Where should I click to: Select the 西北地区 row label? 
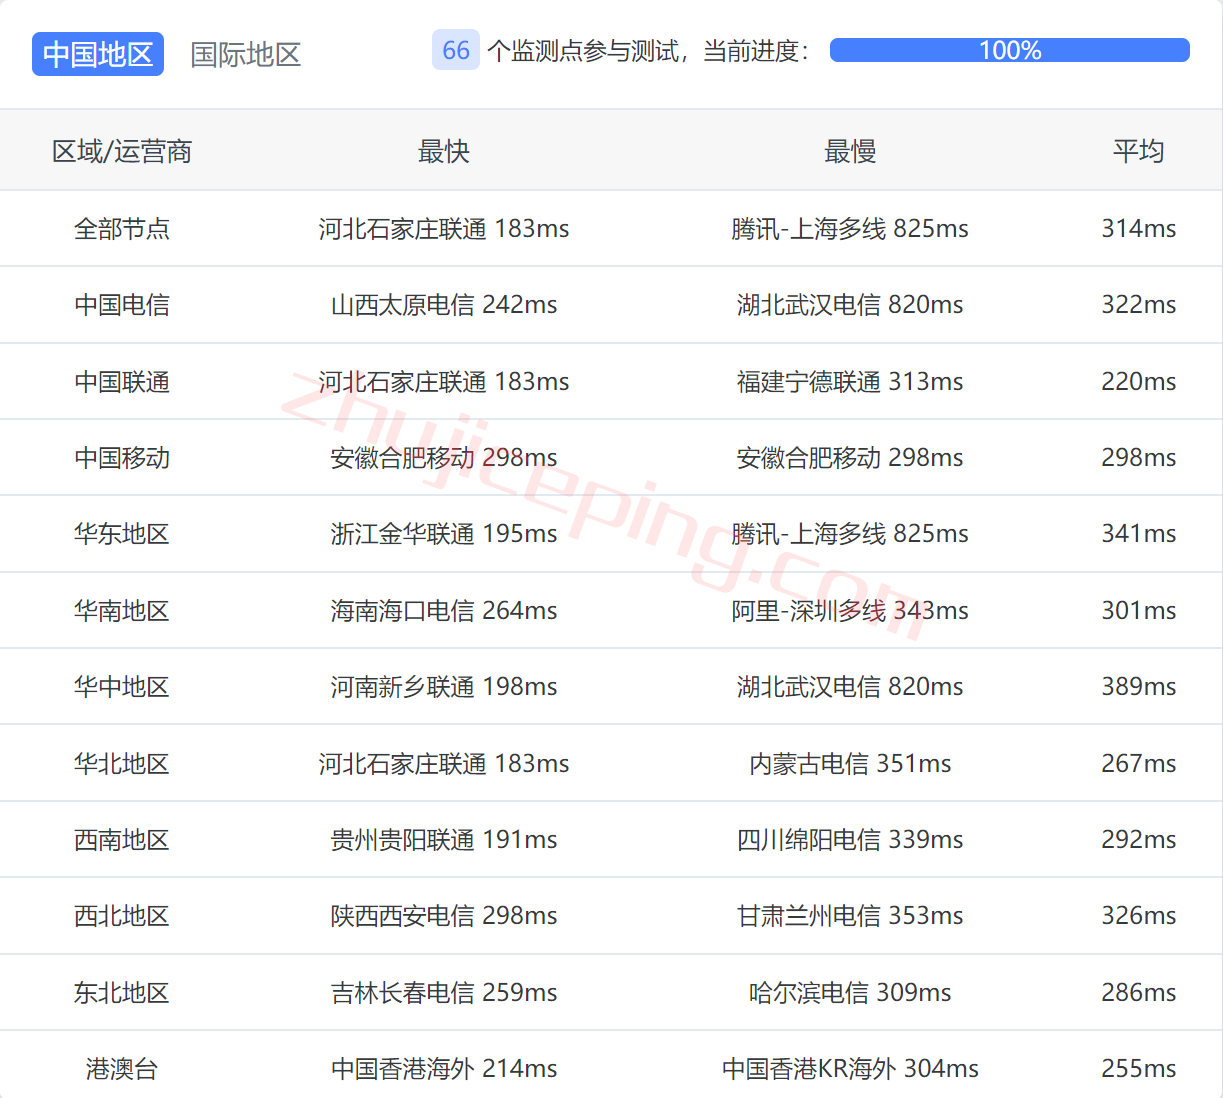(122, 915)
